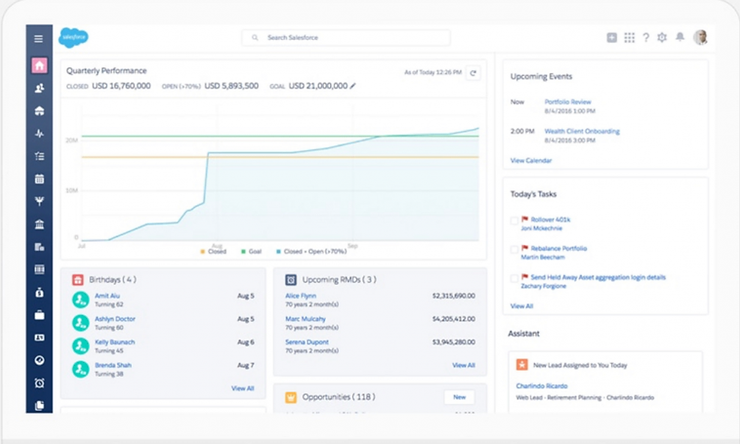Check the Send Held Away Asset task checkbox
740x444 pixels.
[x=514, y=278]
